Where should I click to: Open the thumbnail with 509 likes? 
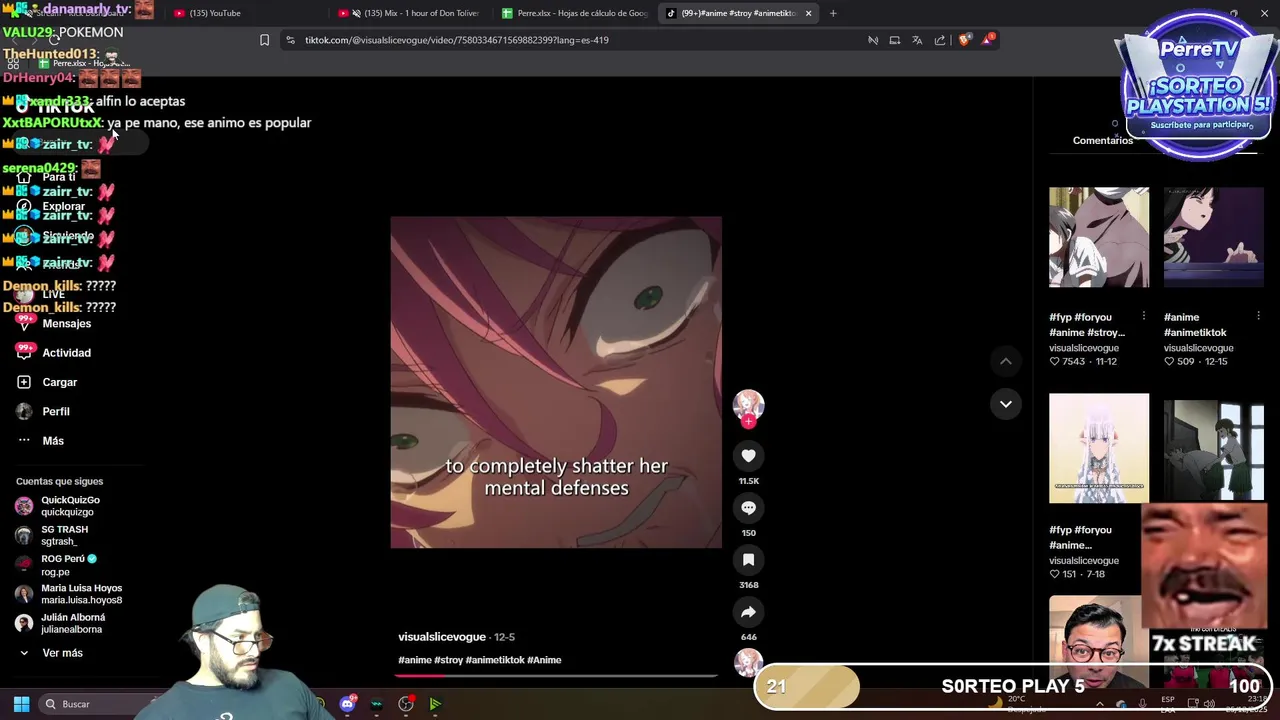(1214, 237)
